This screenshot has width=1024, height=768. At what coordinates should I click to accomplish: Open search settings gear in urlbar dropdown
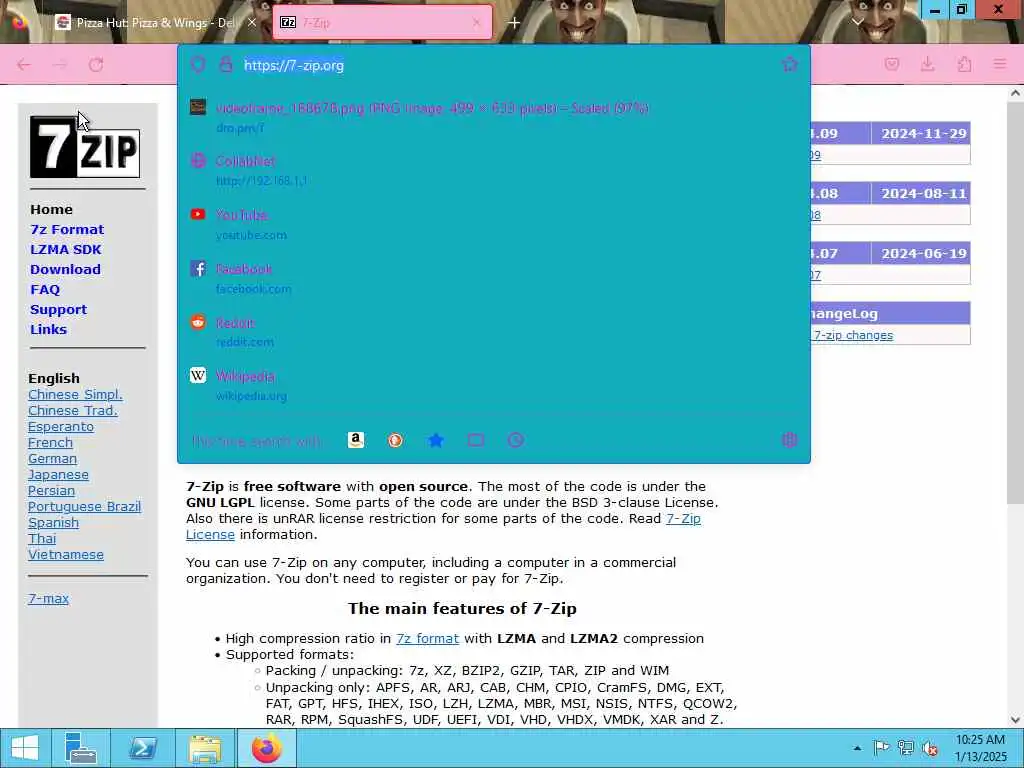click(x=790, y=440)
